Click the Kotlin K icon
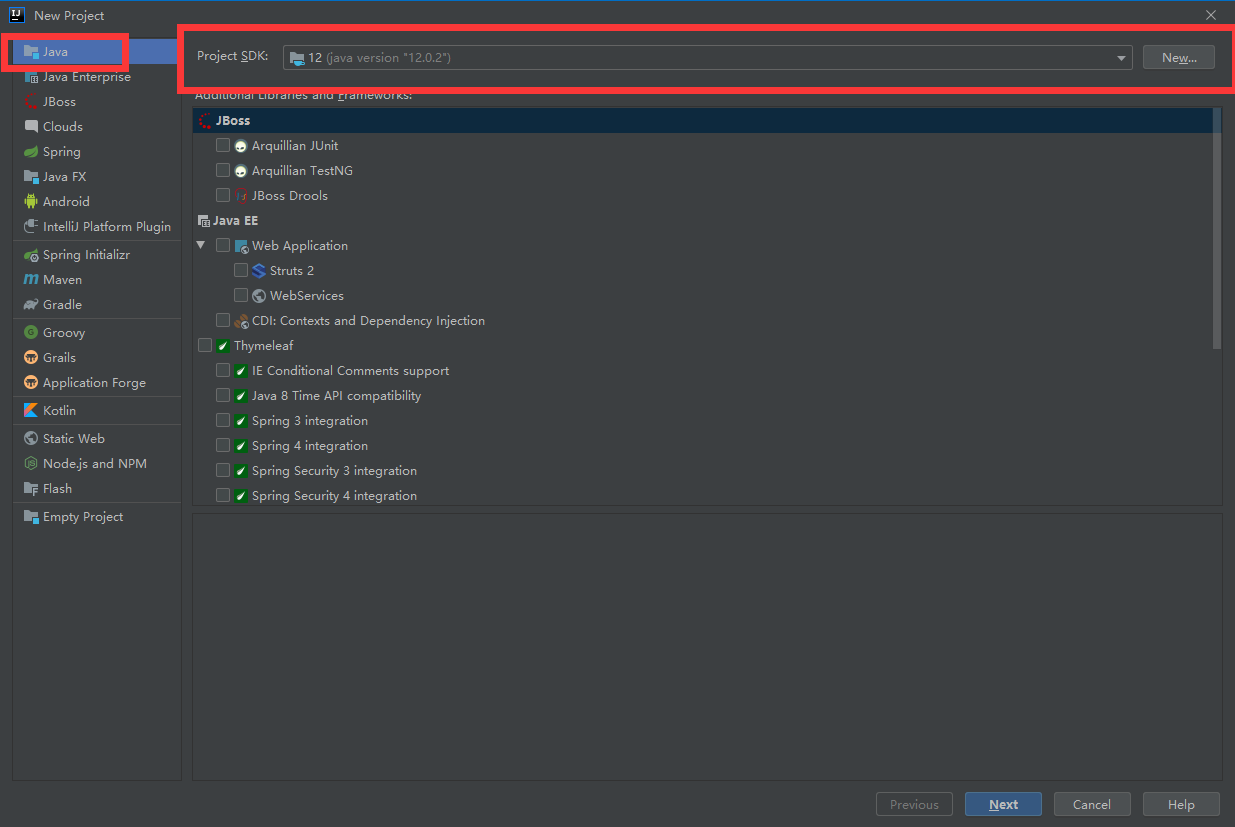 [x=31, y=411]
